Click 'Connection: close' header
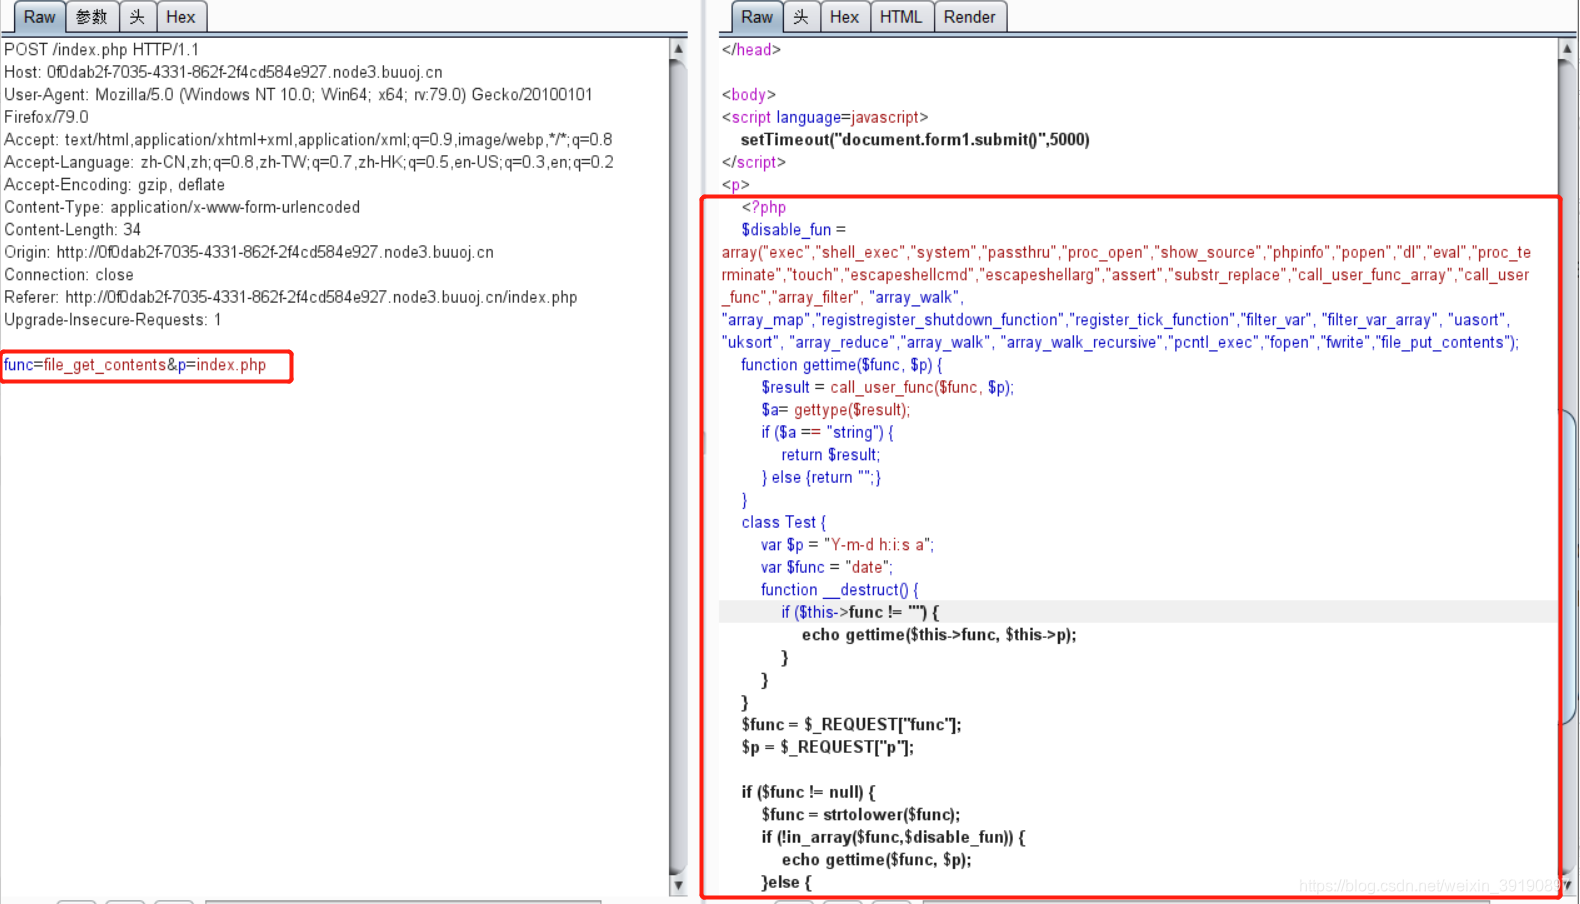Image resolution: width=1580 pixels, height=904 pixels. coord(69,275)
